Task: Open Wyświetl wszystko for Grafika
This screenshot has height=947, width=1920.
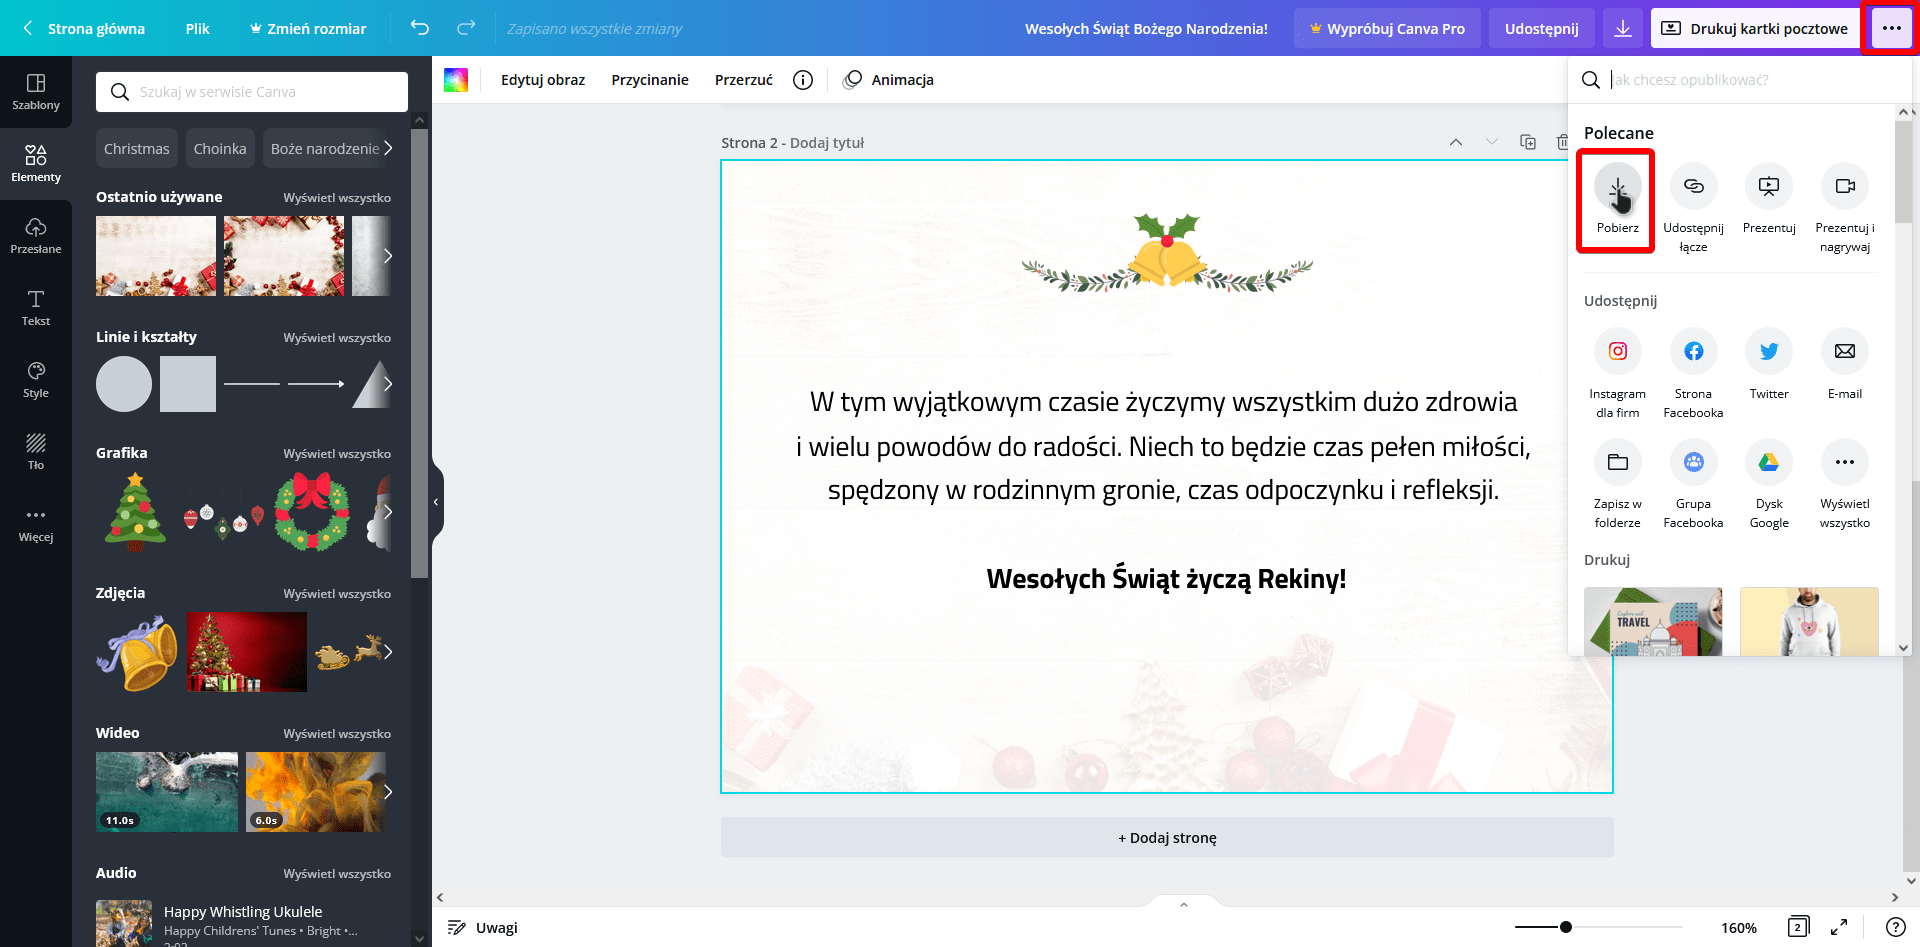Action: coord(337,454)
